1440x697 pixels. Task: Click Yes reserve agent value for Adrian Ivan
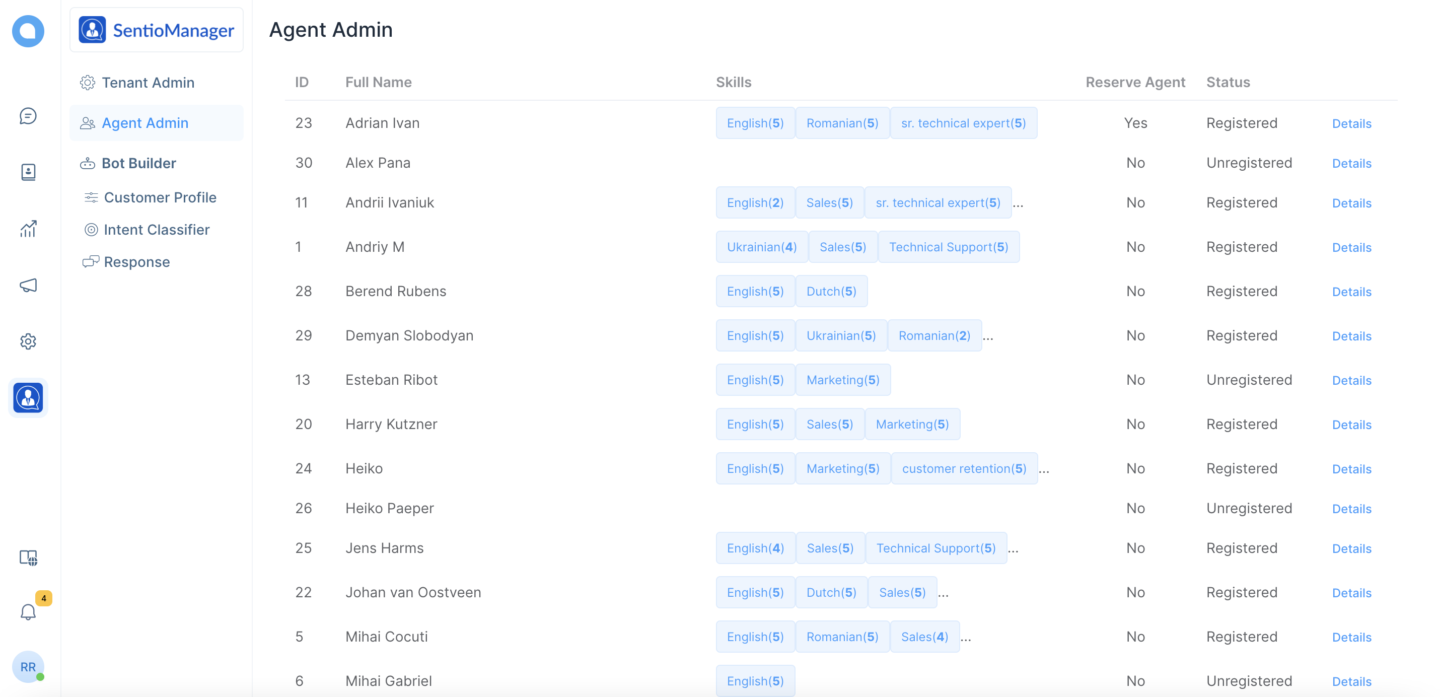[1135, 123]
